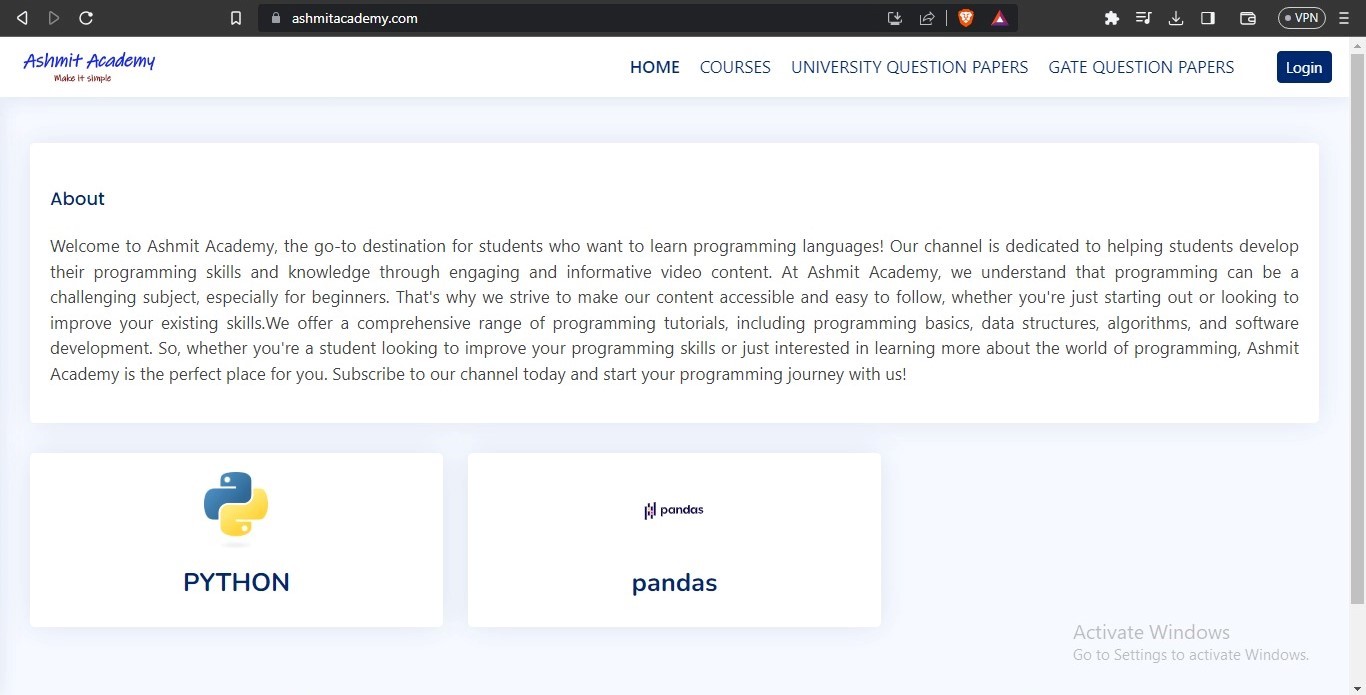Image resolution: width=1366 pixels, height=695 pixels.
Task: Click the Python logo image
Action: click(x=236, y=509)
